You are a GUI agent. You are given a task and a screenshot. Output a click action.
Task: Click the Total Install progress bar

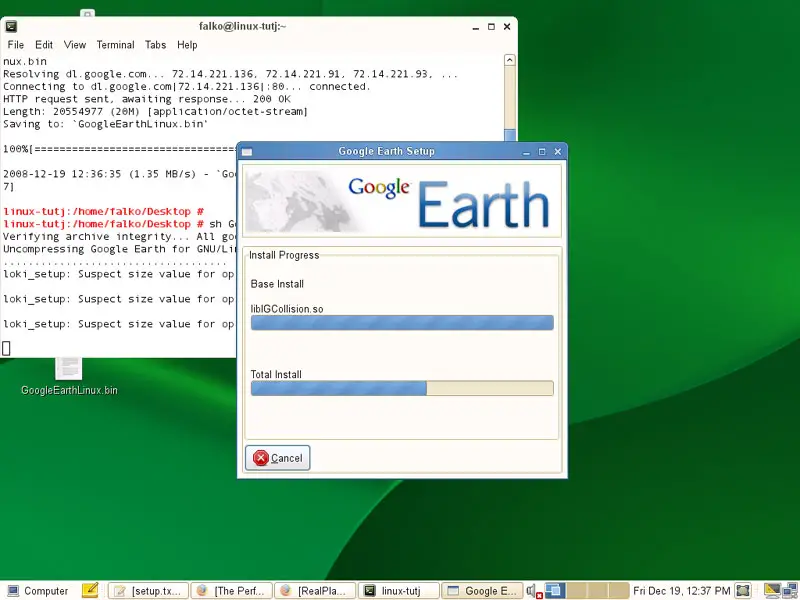(402, 388)
